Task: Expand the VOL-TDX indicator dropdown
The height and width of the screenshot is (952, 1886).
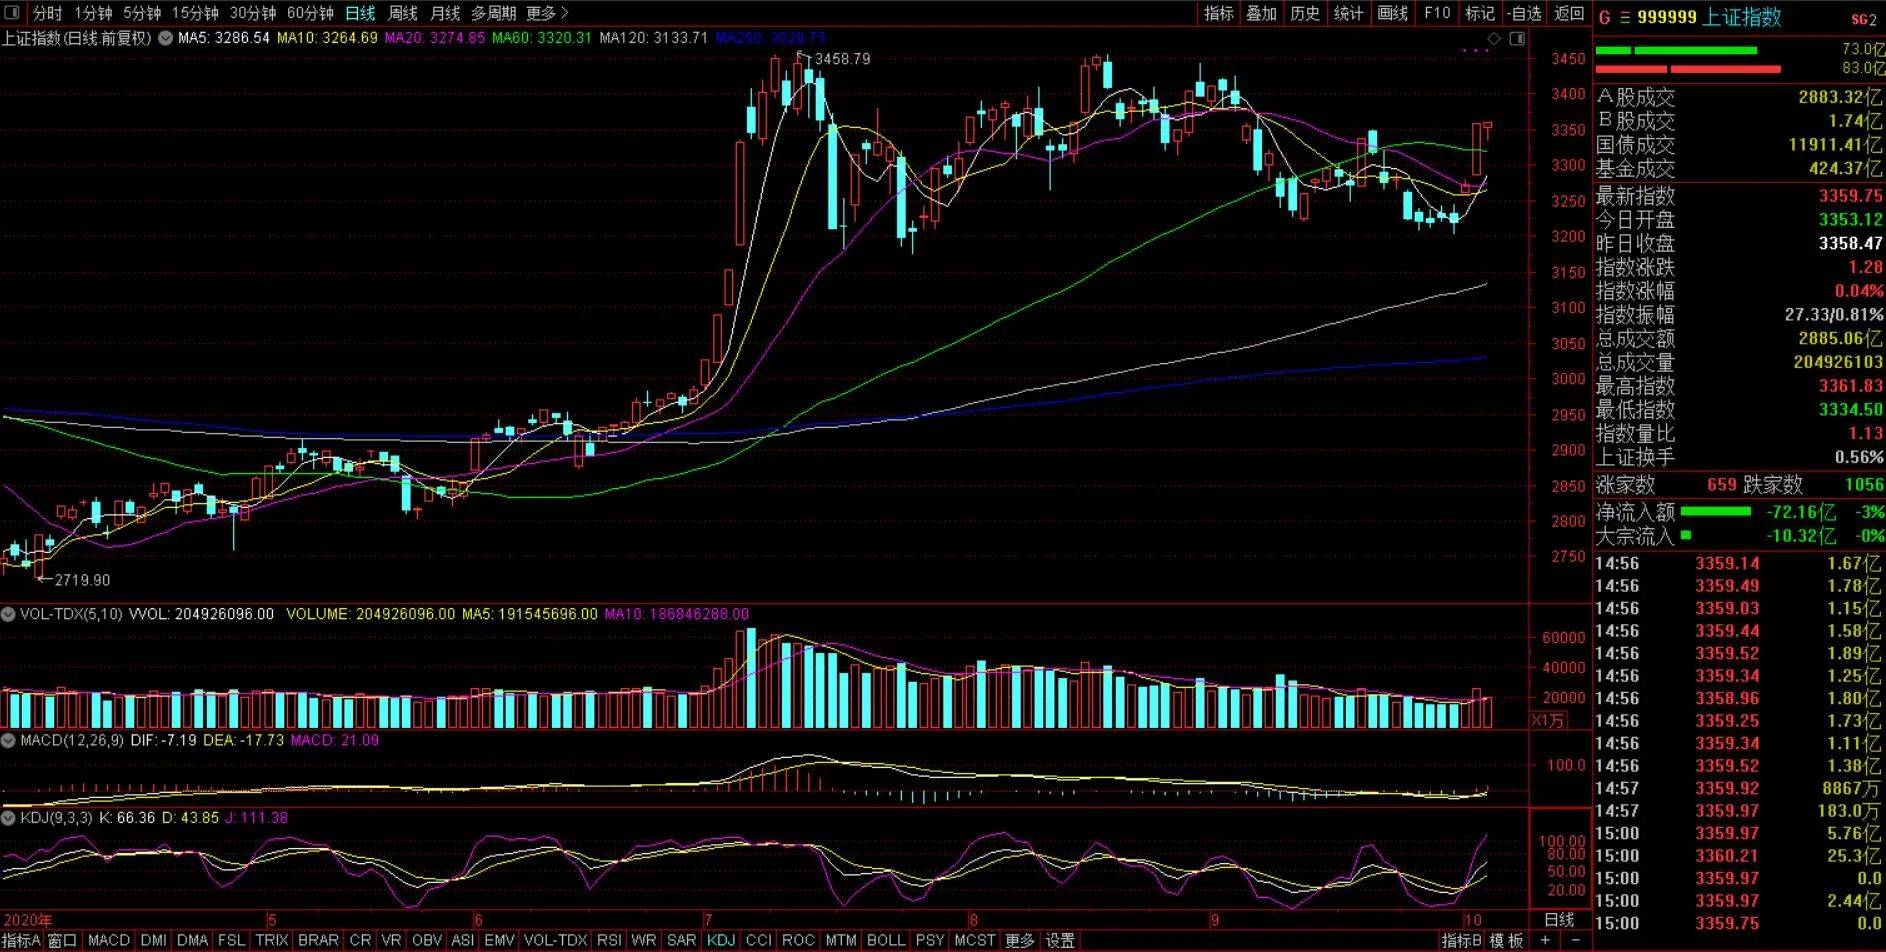Action: [x=8, y=614]
